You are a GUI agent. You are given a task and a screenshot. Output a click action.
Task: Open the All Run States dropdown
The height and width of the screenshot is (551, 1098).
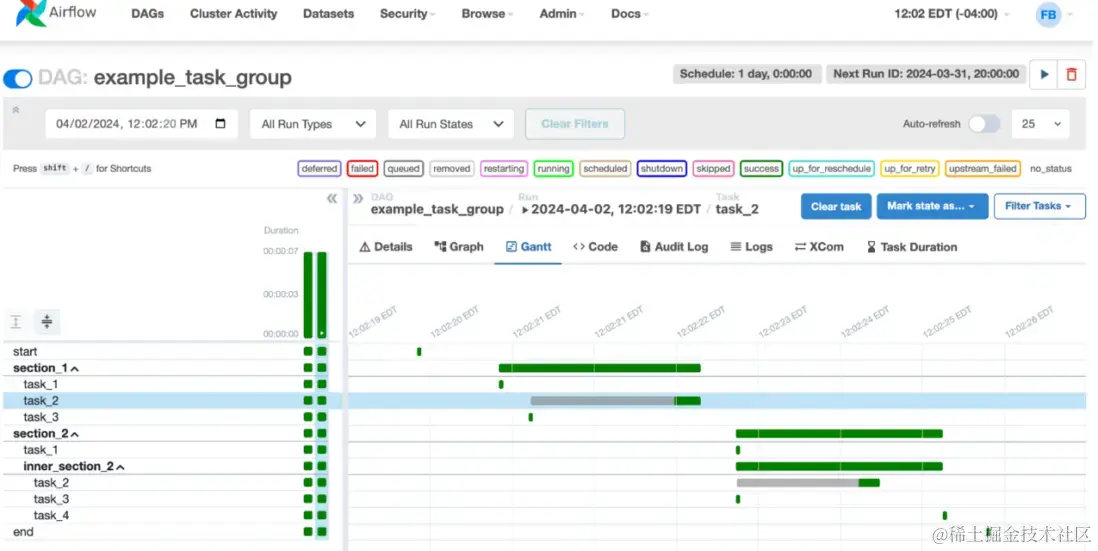pyautogui.click(x=451, y=124)
